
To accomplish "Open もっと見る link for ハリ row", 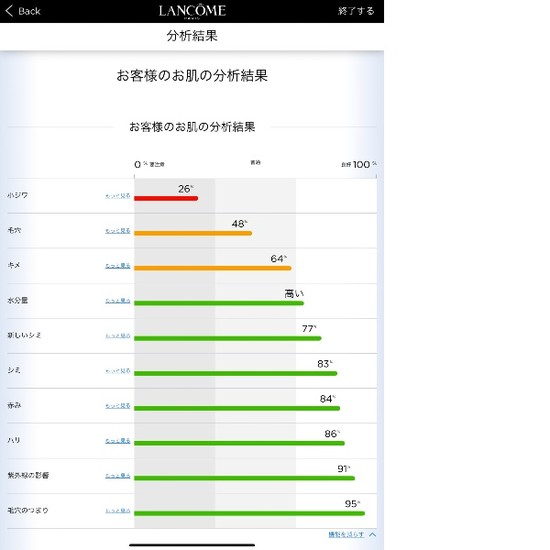I will 118,441.
